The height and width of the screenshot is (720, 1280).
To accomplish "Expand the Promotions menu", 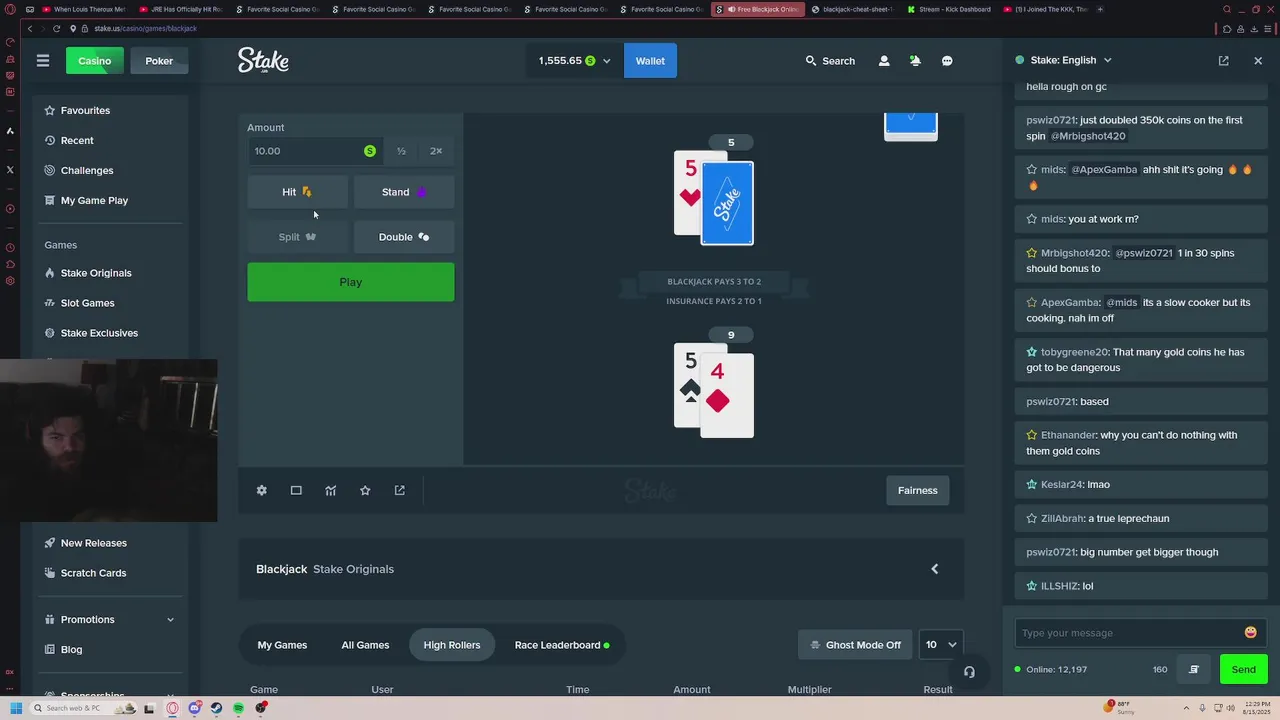I will 110,619.
